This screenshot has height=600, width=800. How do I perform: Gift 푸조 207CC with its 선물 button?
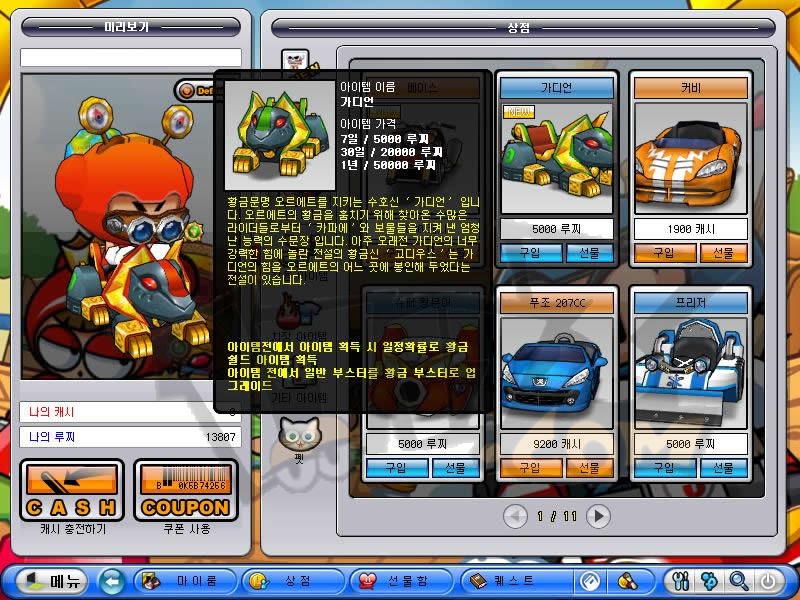click(590, 467)
